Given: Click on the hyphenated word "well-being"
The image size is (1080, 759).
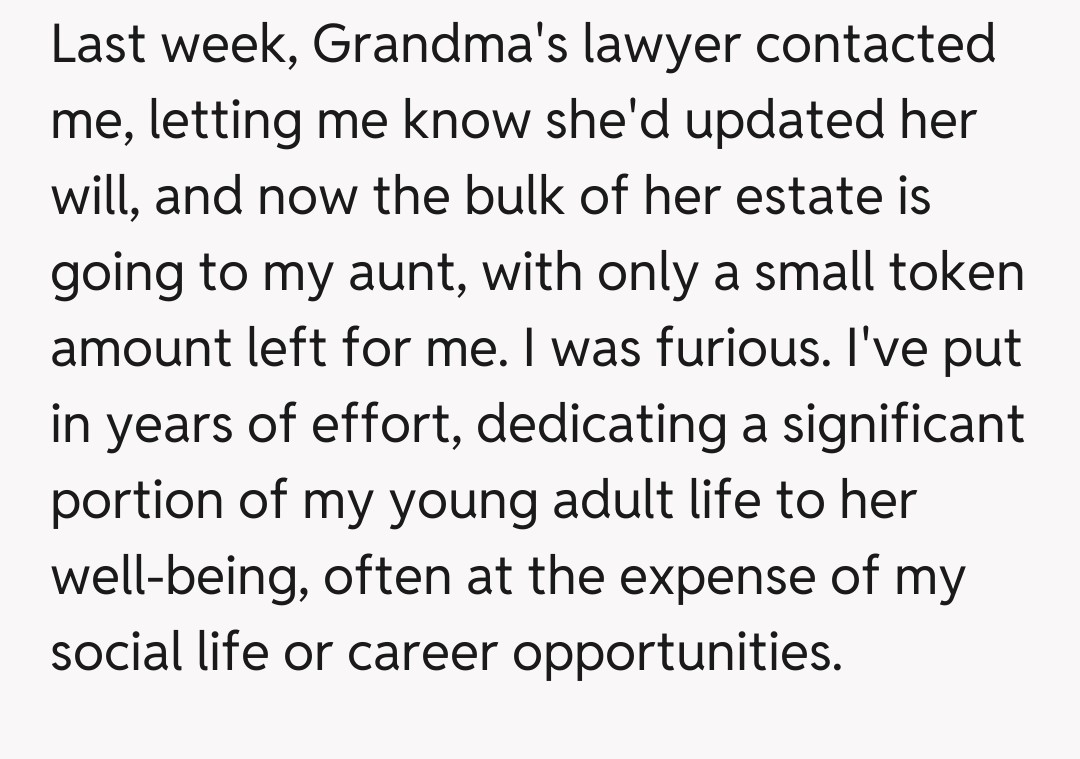Looking at the screenshot, I should [171, 579].
